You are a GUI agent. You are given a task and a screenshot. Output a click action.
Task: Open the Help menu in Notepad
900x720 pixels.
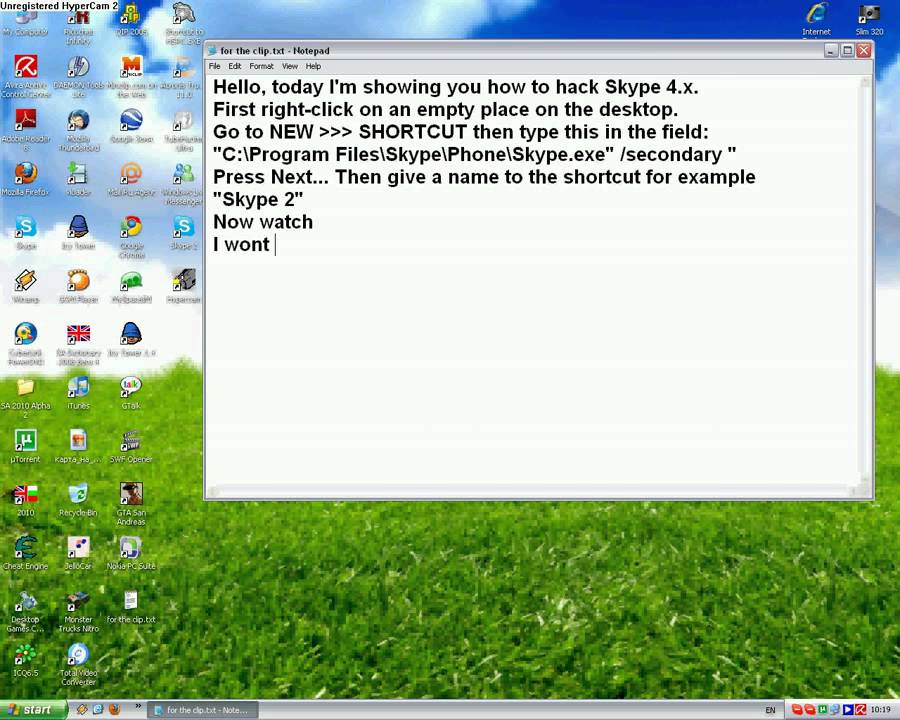tap(313, 66)
